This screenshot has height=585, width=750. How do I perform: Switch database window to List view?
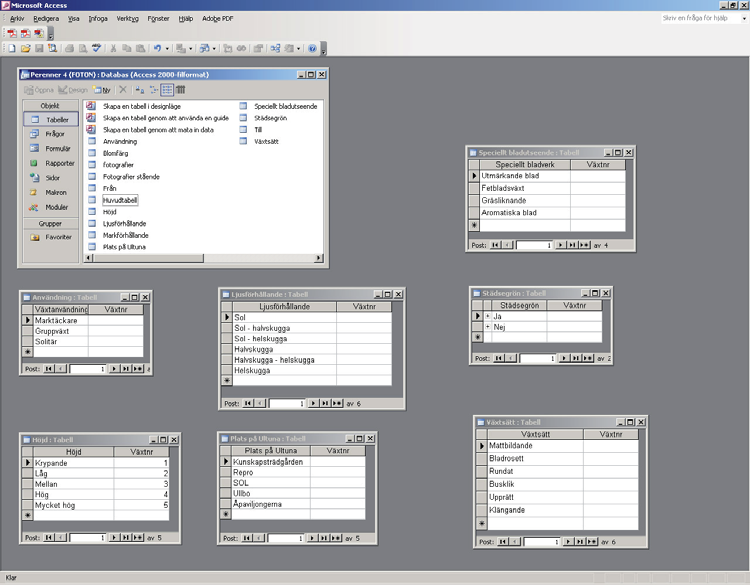(x=167, y=89)
